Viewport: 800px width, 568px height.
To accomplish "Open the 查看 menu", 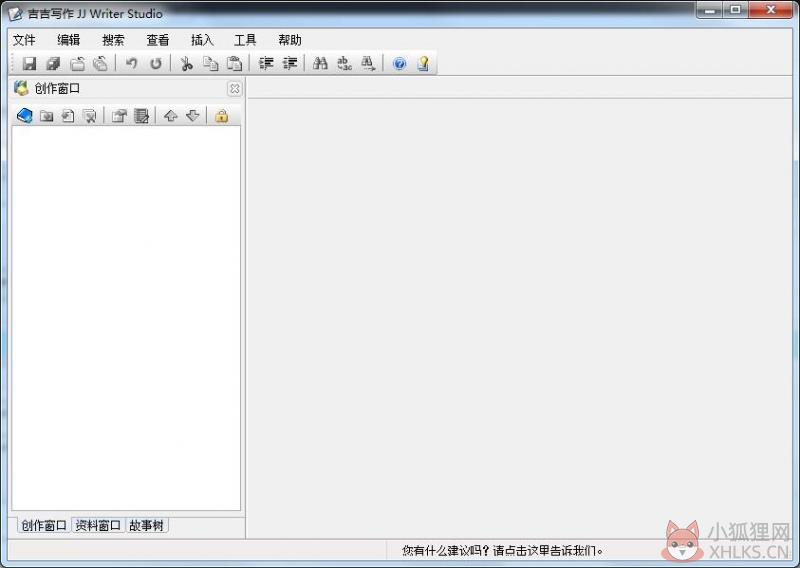I will (158, 40).
